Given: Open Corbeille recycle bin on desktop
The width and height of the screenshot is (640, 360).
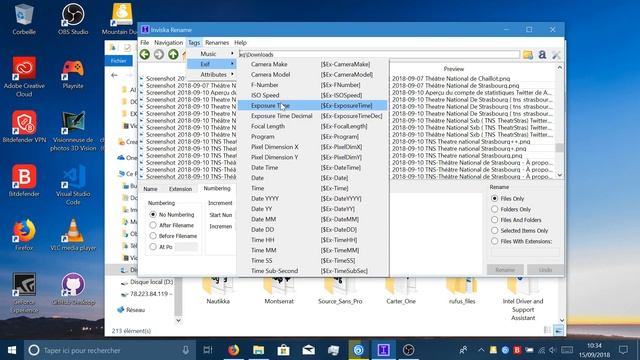Looking at the screenshot, I should [24, 19].
